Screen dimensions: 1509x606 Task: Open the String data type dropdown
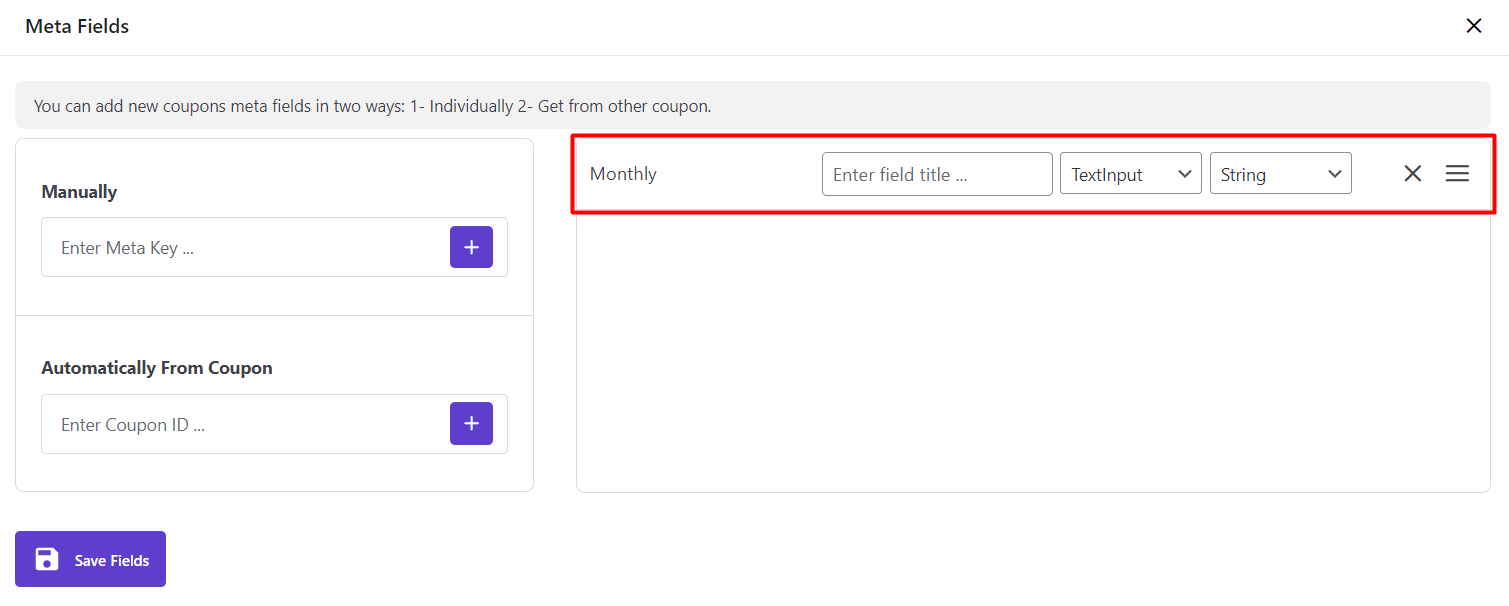pos(1280,174)
